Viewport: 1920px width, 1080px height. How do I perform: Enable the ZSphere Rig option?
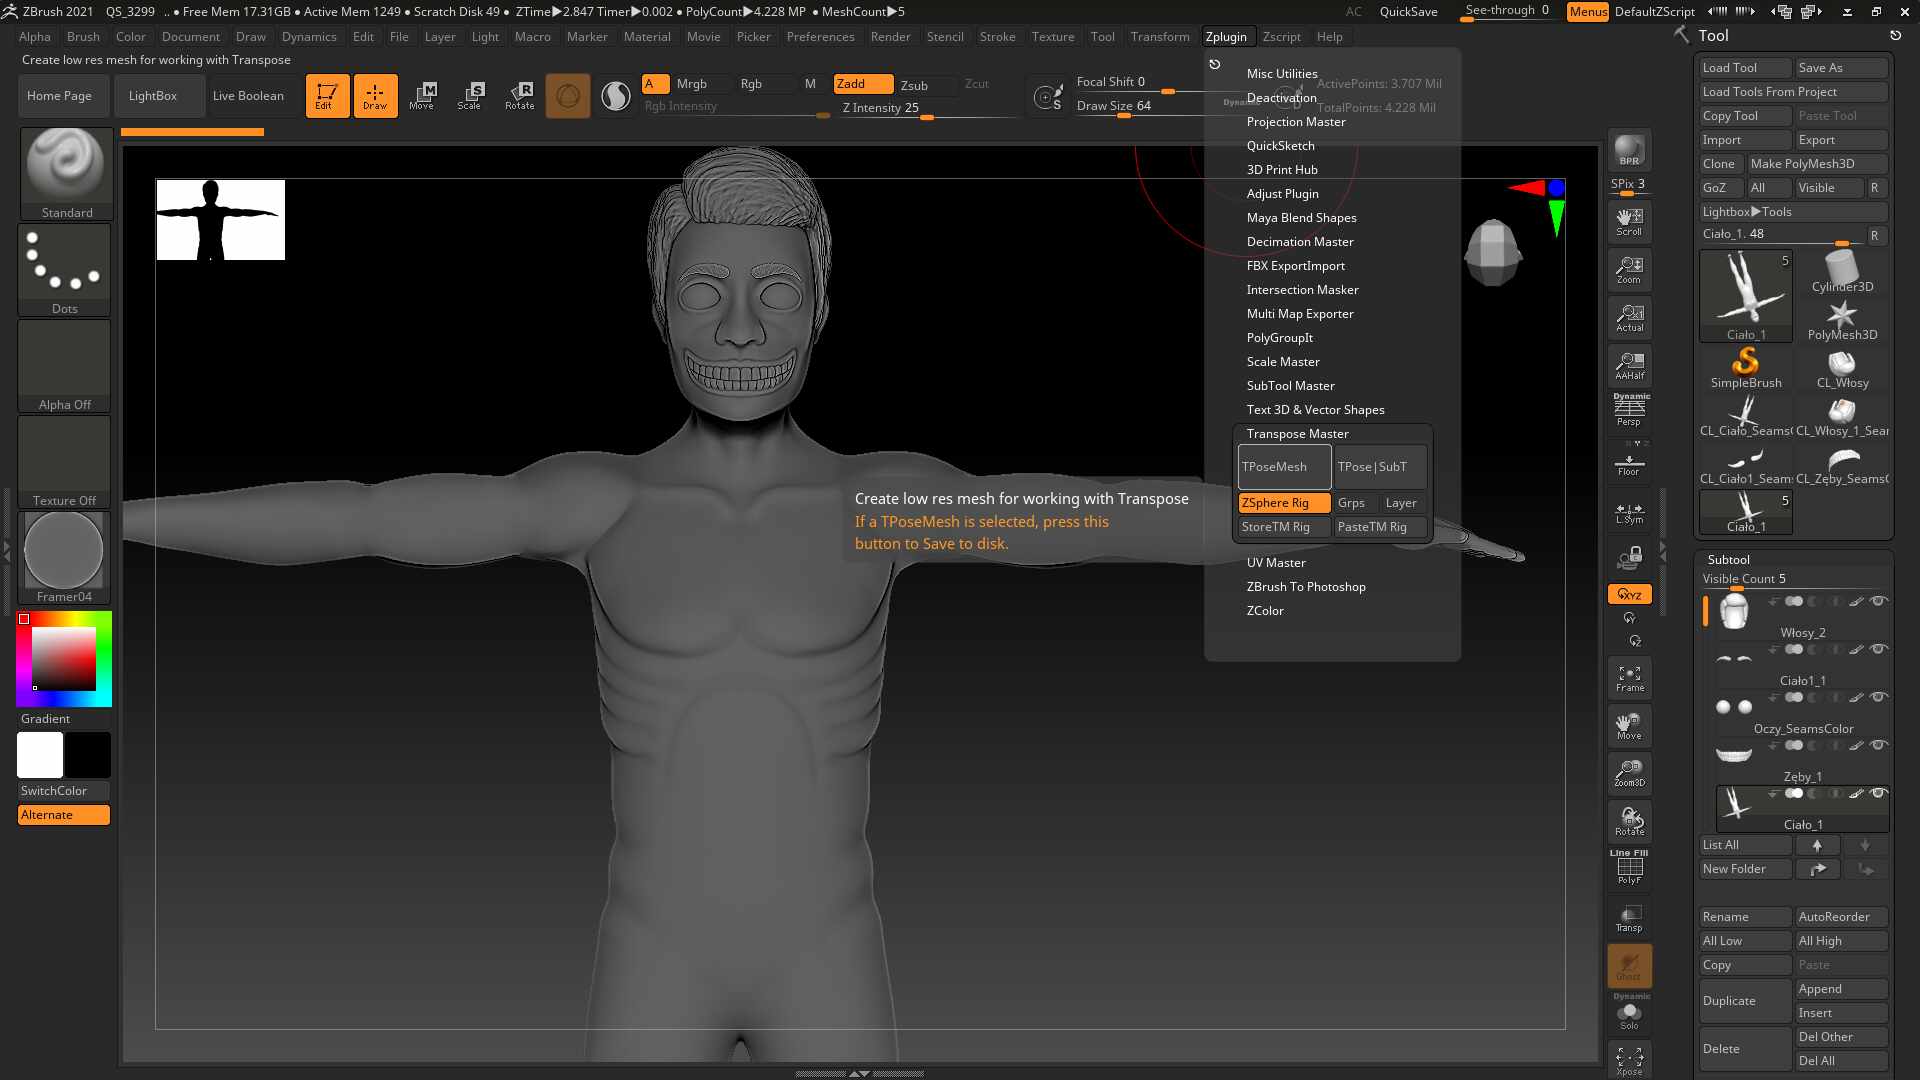pos(1284,503)
